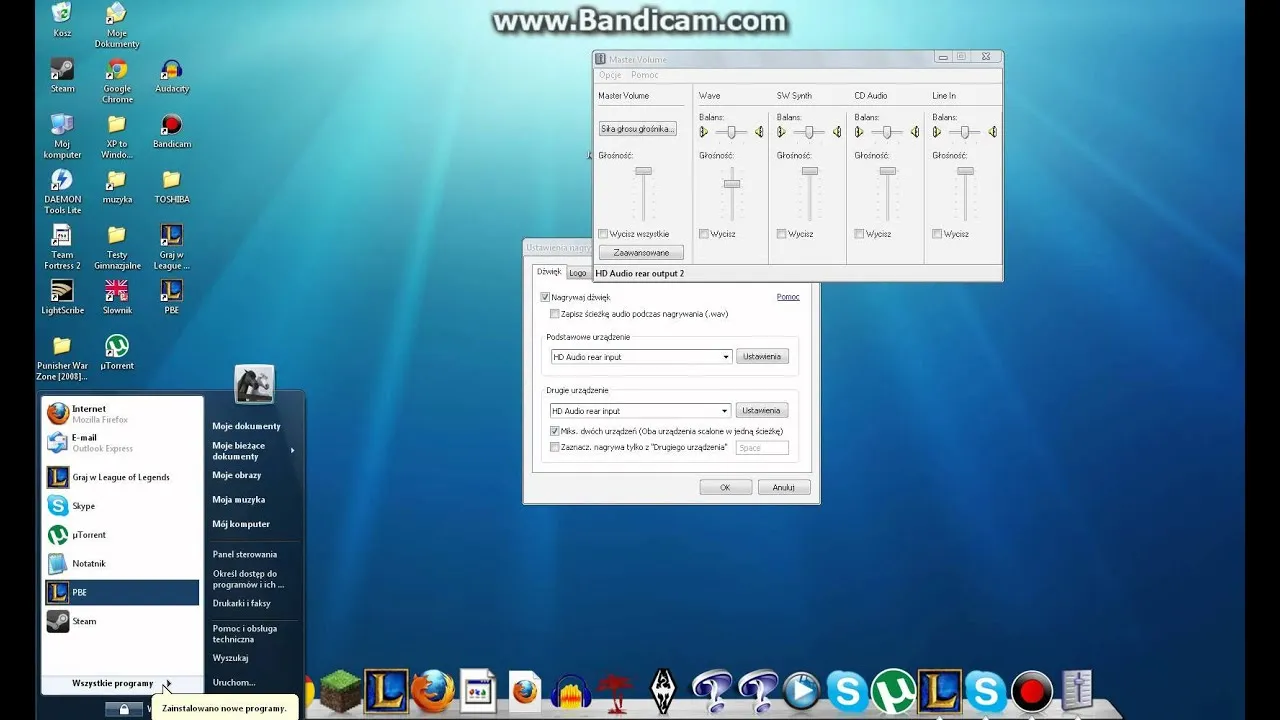Click the red record icon in dock
The width and height of the screenshot is (1280, 720).
tap(1031, 691)
